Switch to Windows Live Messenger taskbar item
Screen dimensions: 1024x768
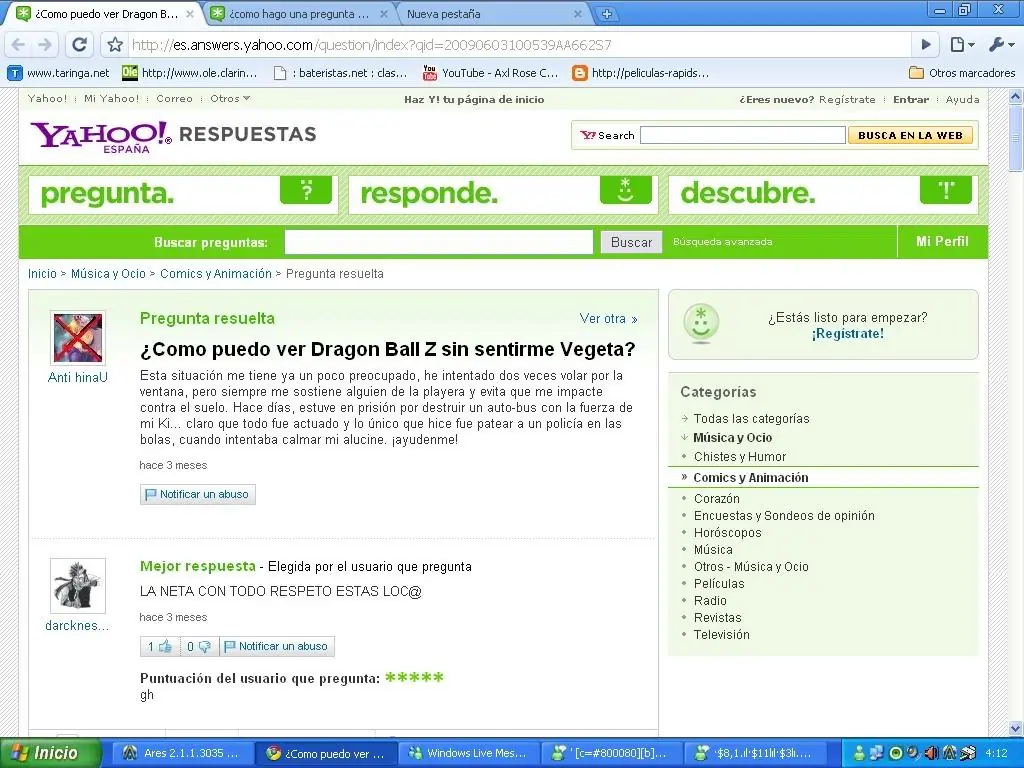tap(468, 754)
